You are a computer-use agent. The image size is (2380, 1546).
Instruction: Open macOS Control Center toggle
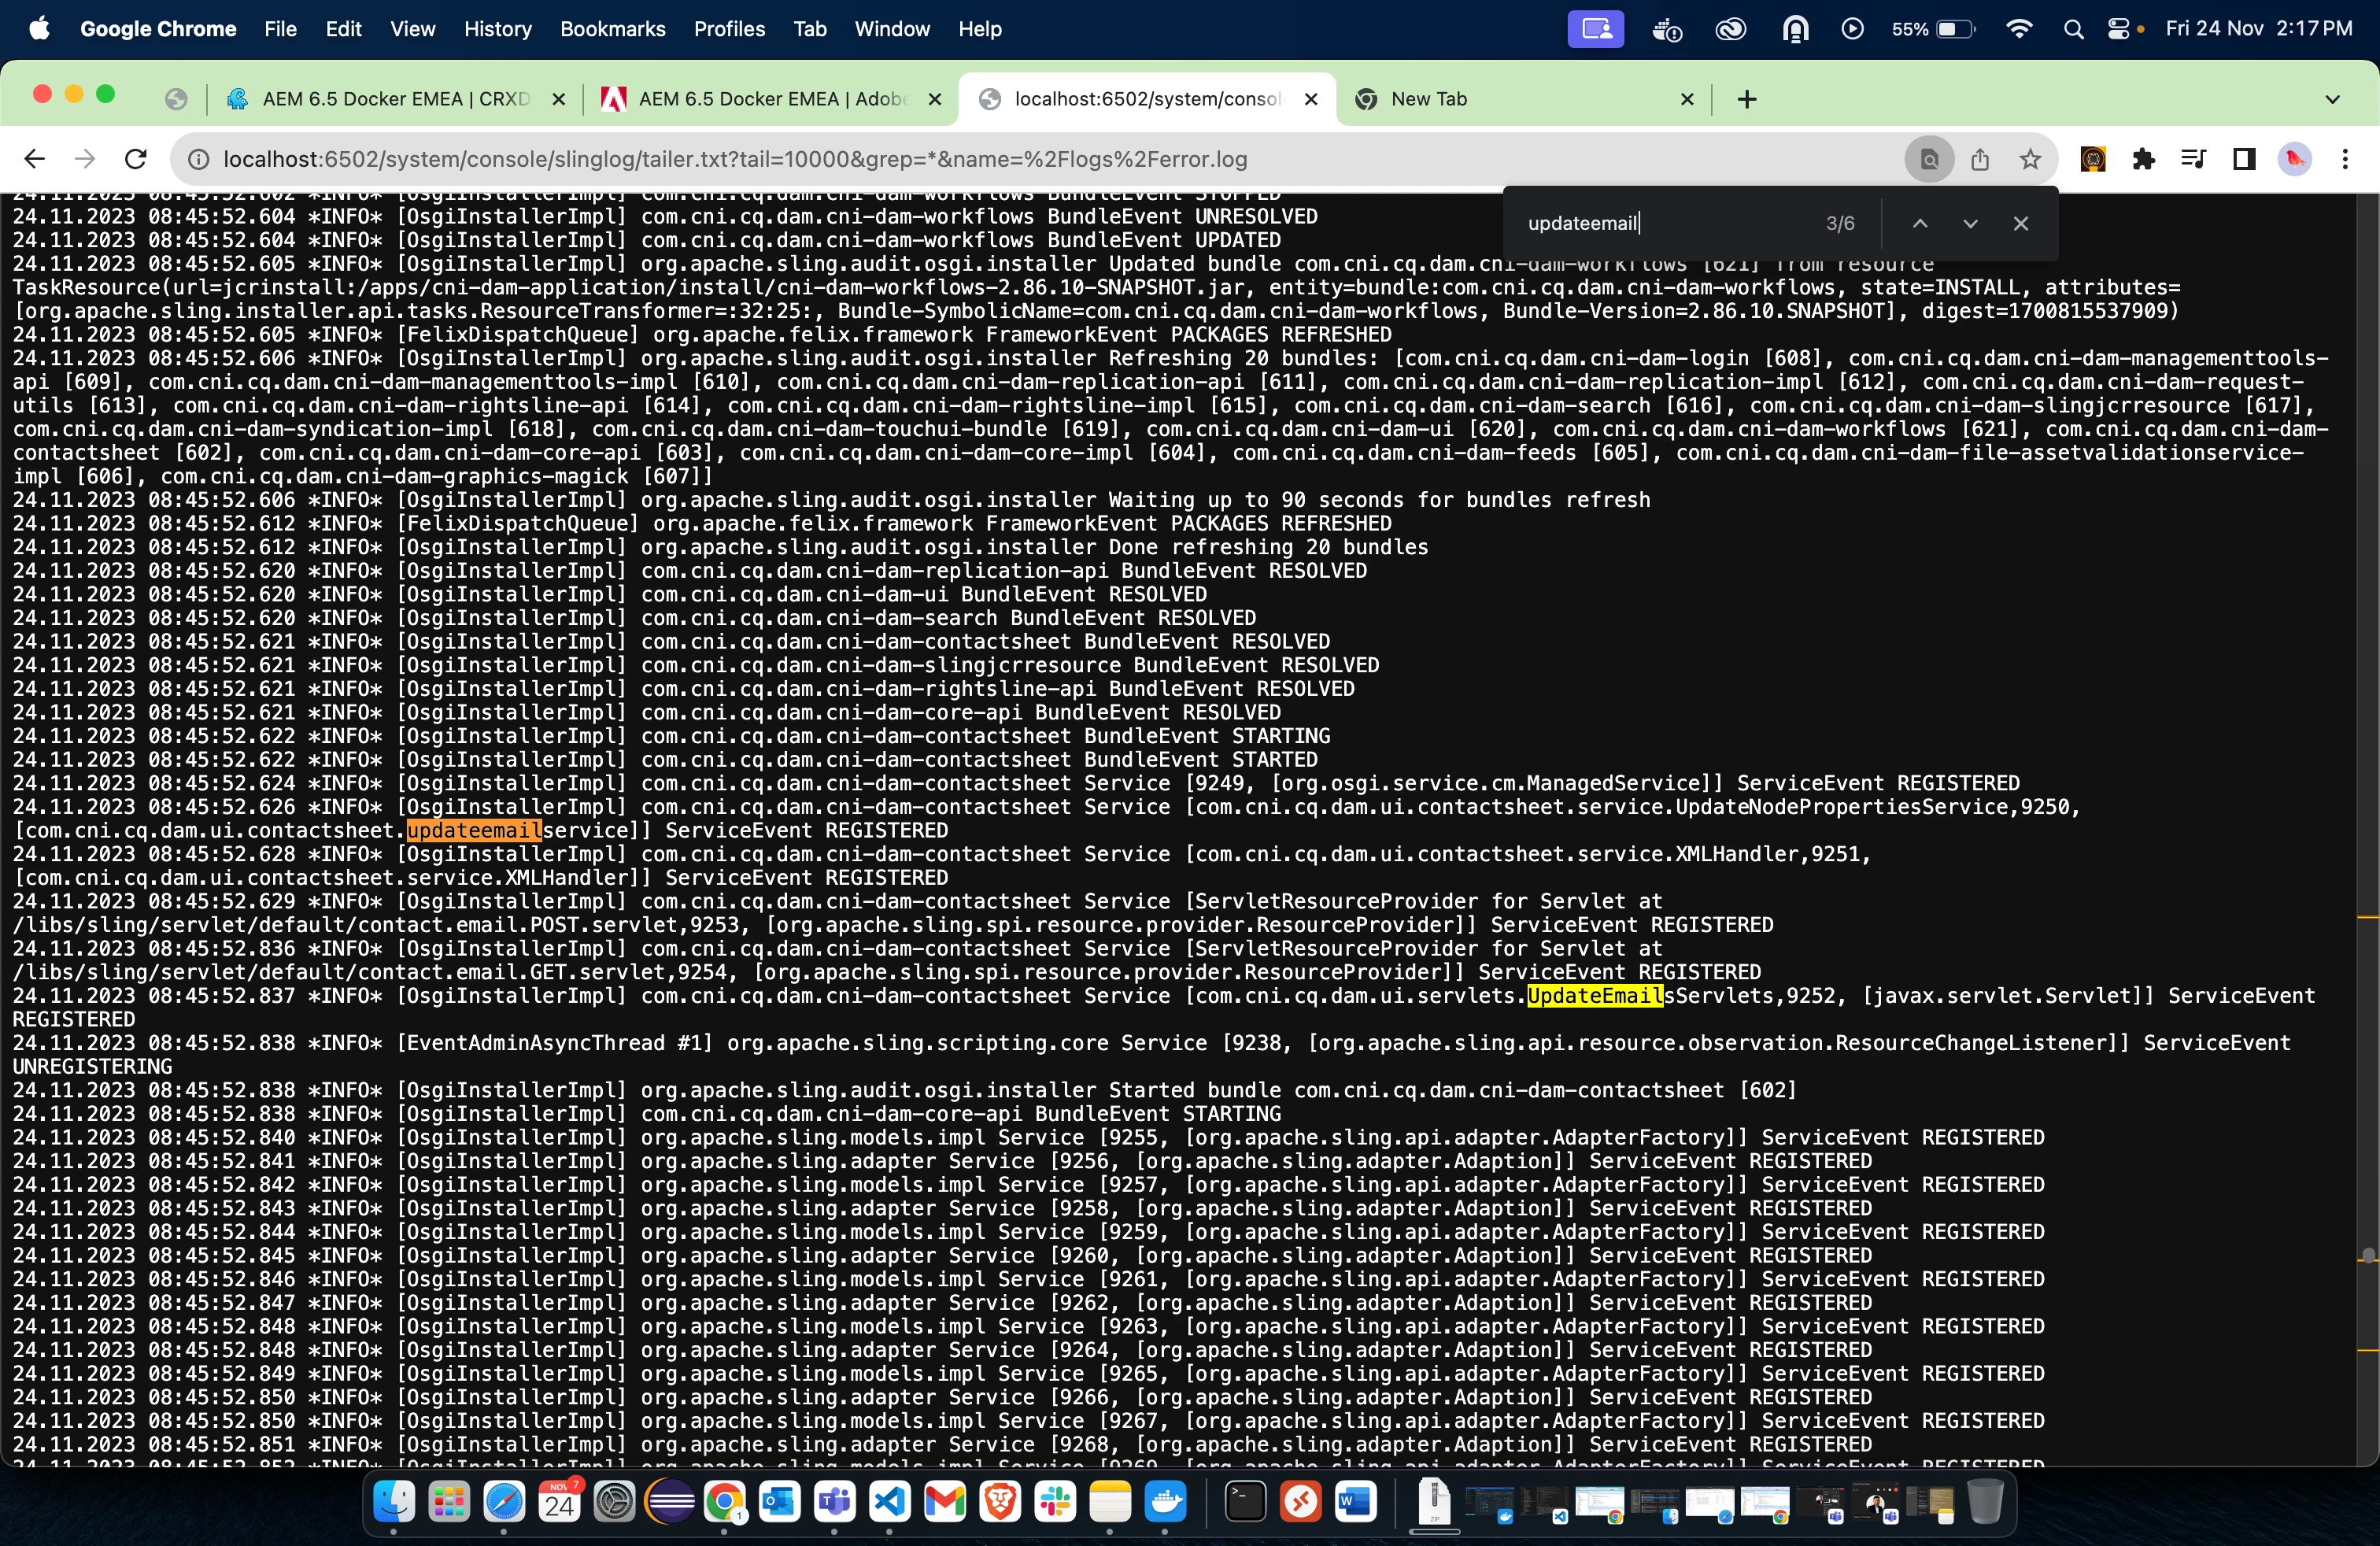(2118, 29)
